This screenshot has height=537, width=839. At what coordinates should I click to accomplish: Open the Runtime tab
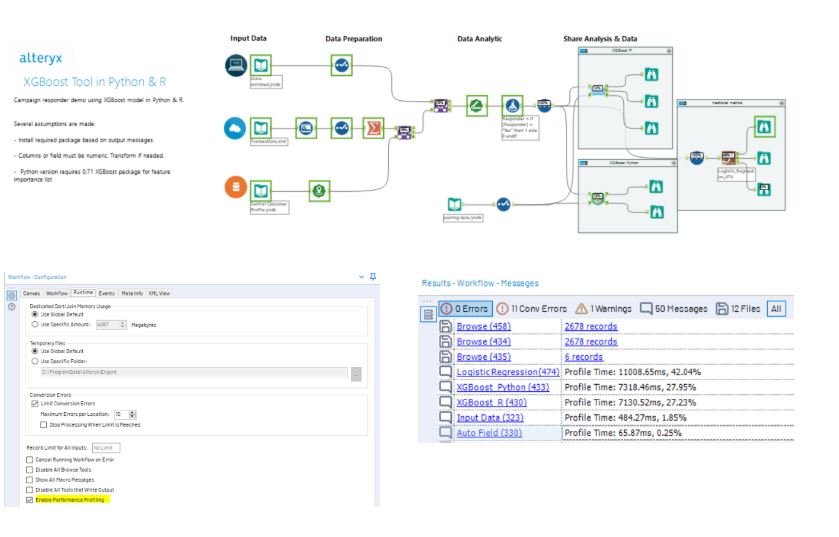tap(83, 293)
